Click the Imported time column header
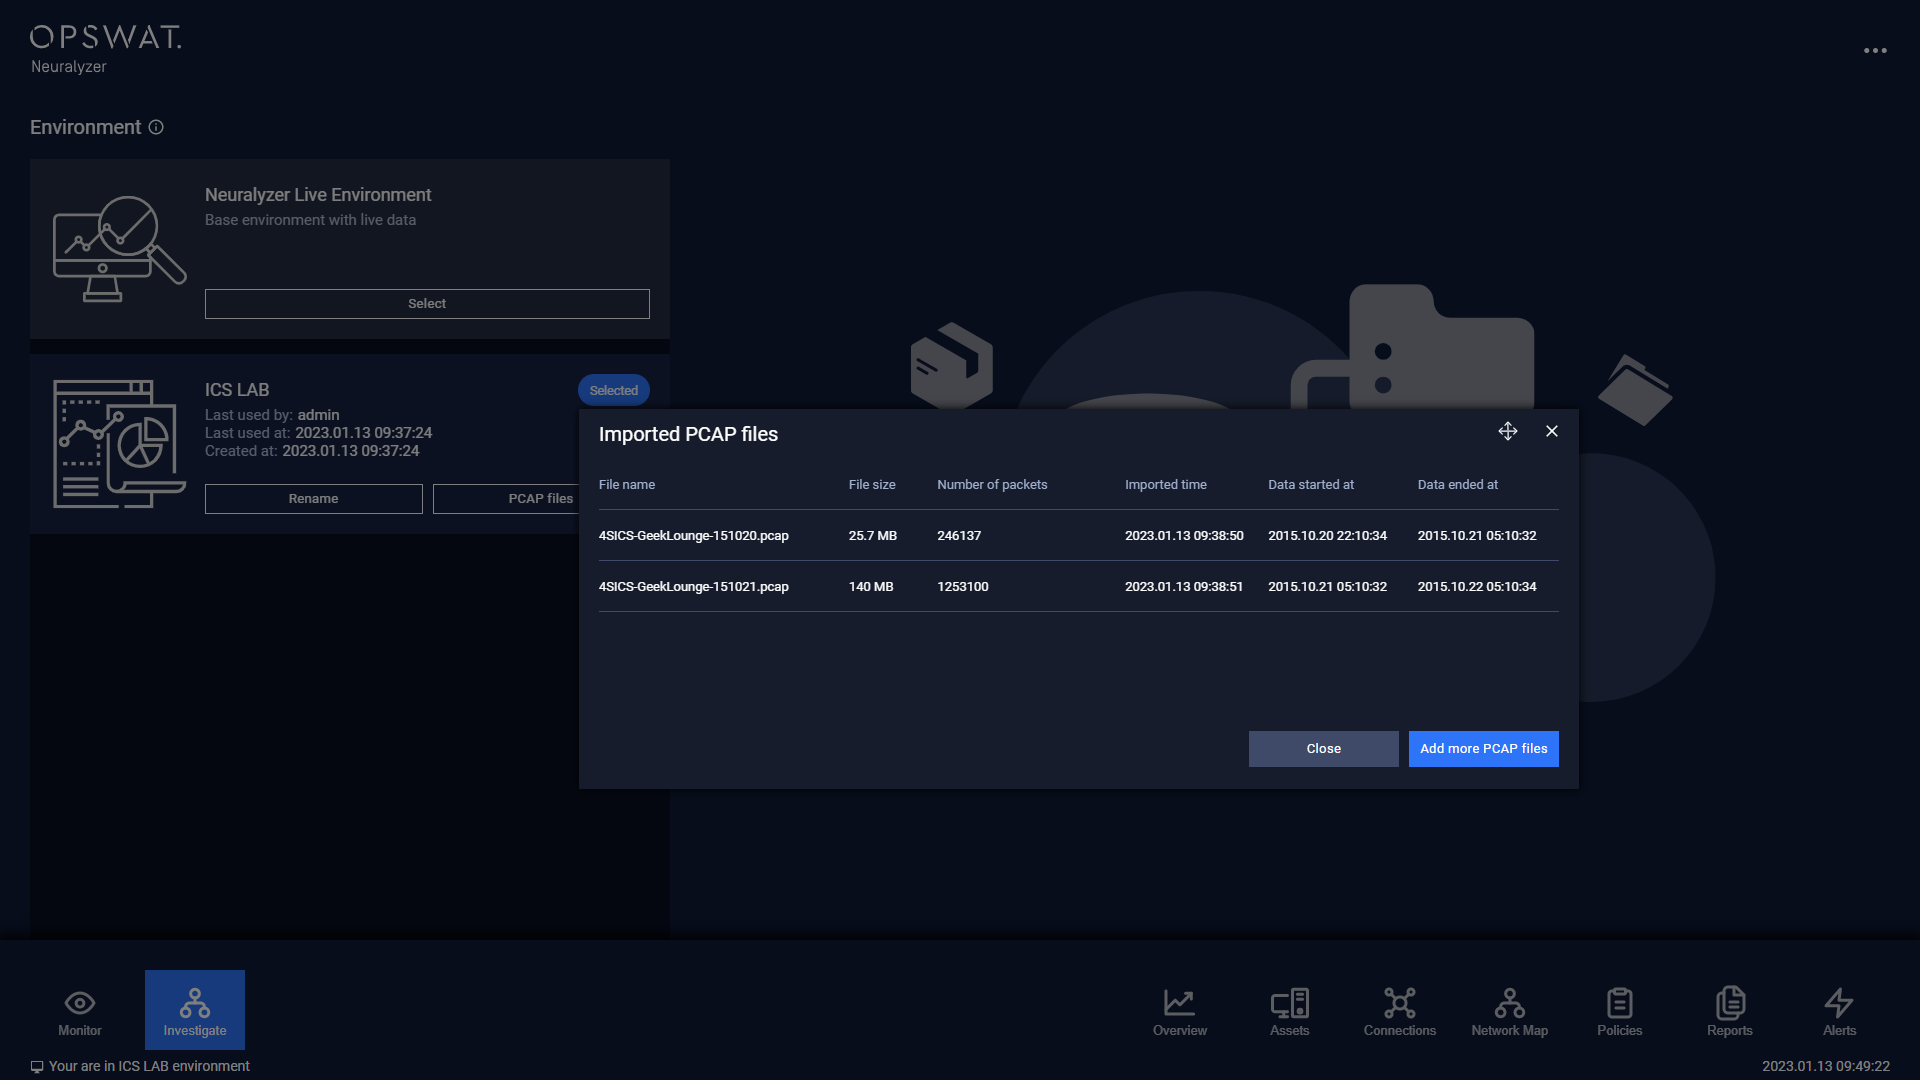 [1166, 485]
